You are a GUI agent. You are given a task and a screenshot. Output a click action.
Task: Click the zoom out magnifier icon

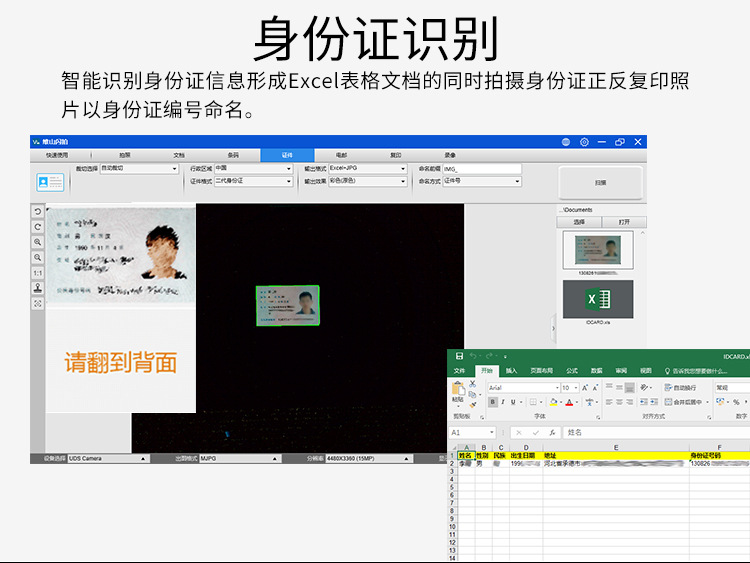[x=38, y=257]
